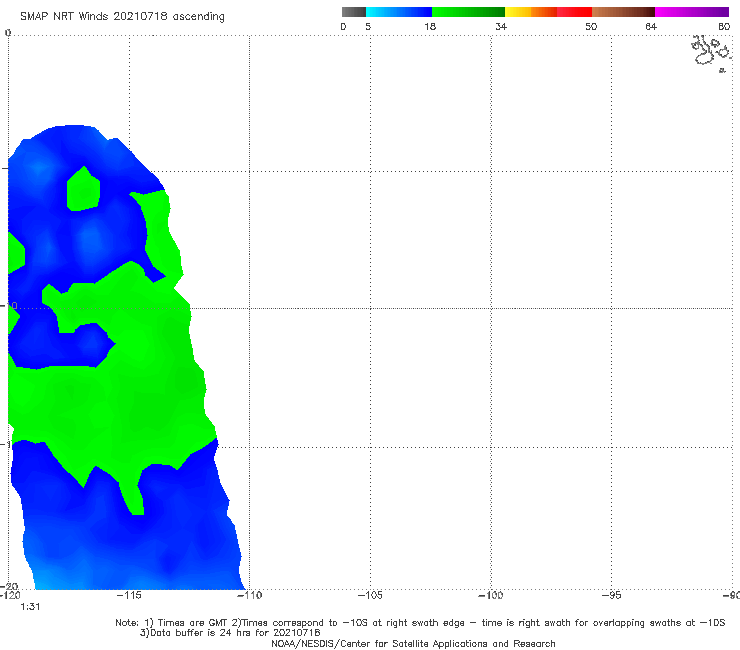Click the color bar label "18"

point(430,27)
